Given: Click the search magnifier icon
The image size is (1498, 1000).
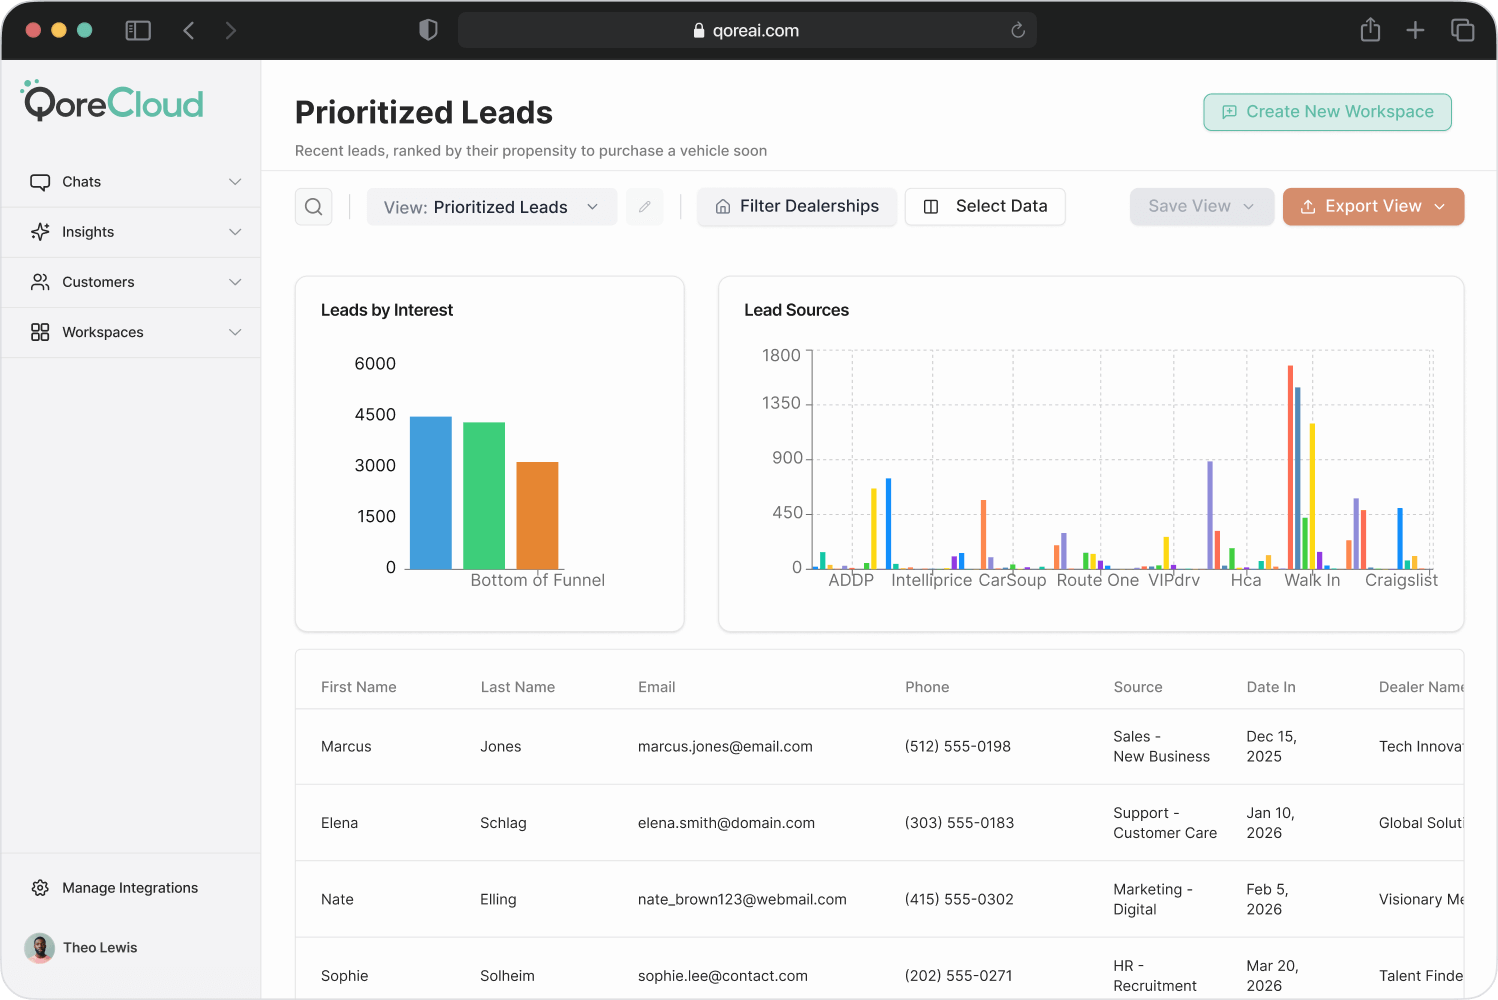Looking at the screenshot, I should (x=313, y=207).
